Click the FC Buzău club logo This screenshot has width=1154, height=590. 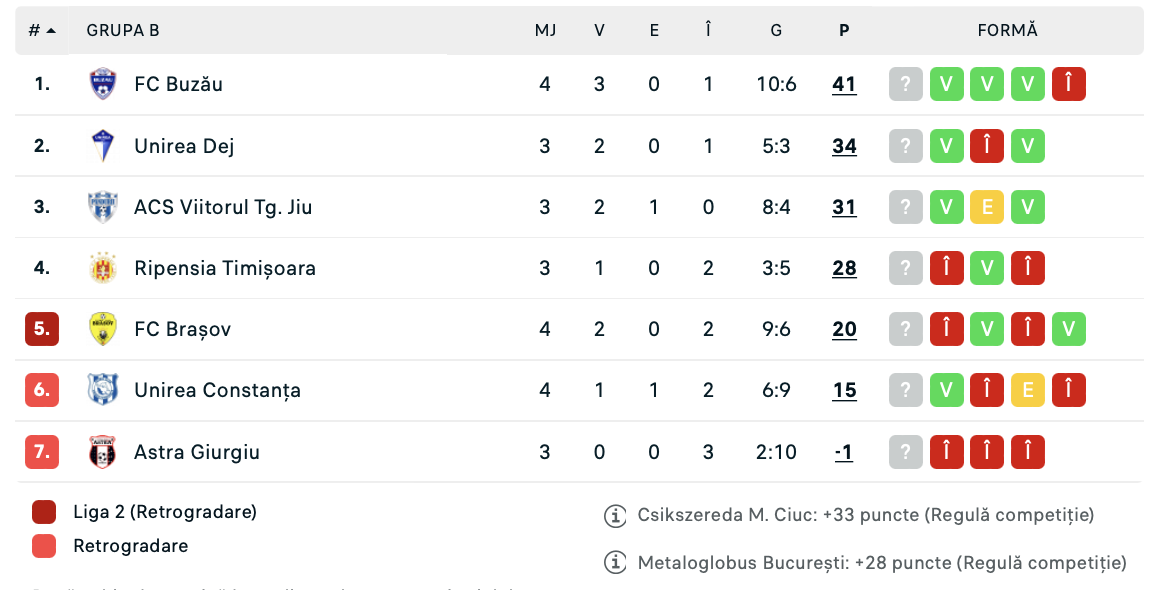102,84
